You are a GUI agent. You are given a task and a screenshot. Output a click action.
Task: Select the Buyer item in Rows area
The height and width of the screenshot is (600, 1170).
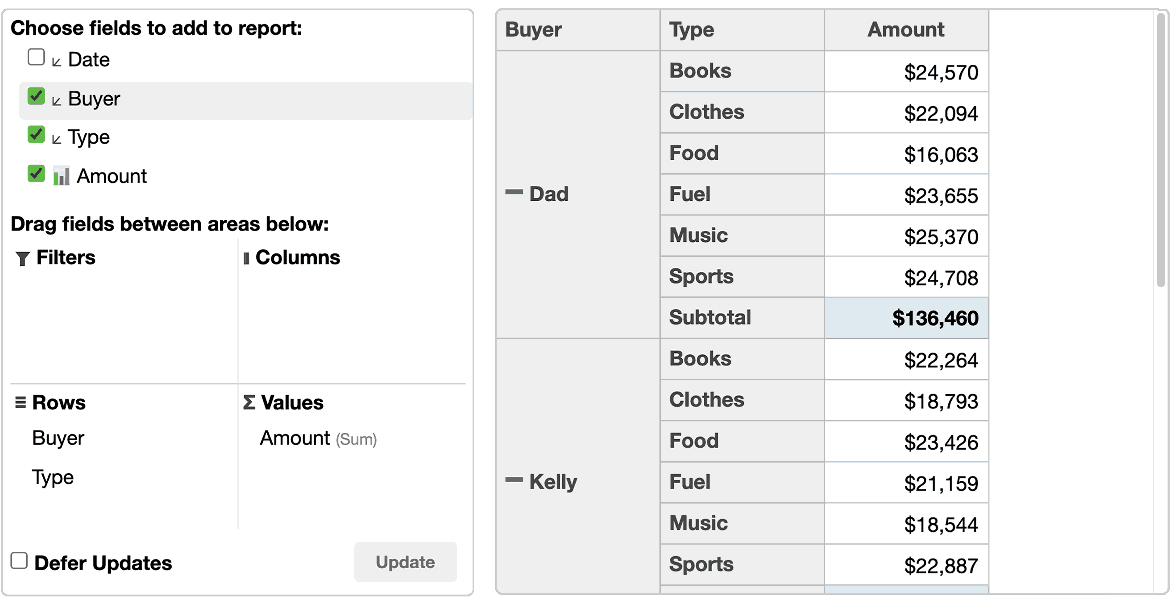coord(58,438)
